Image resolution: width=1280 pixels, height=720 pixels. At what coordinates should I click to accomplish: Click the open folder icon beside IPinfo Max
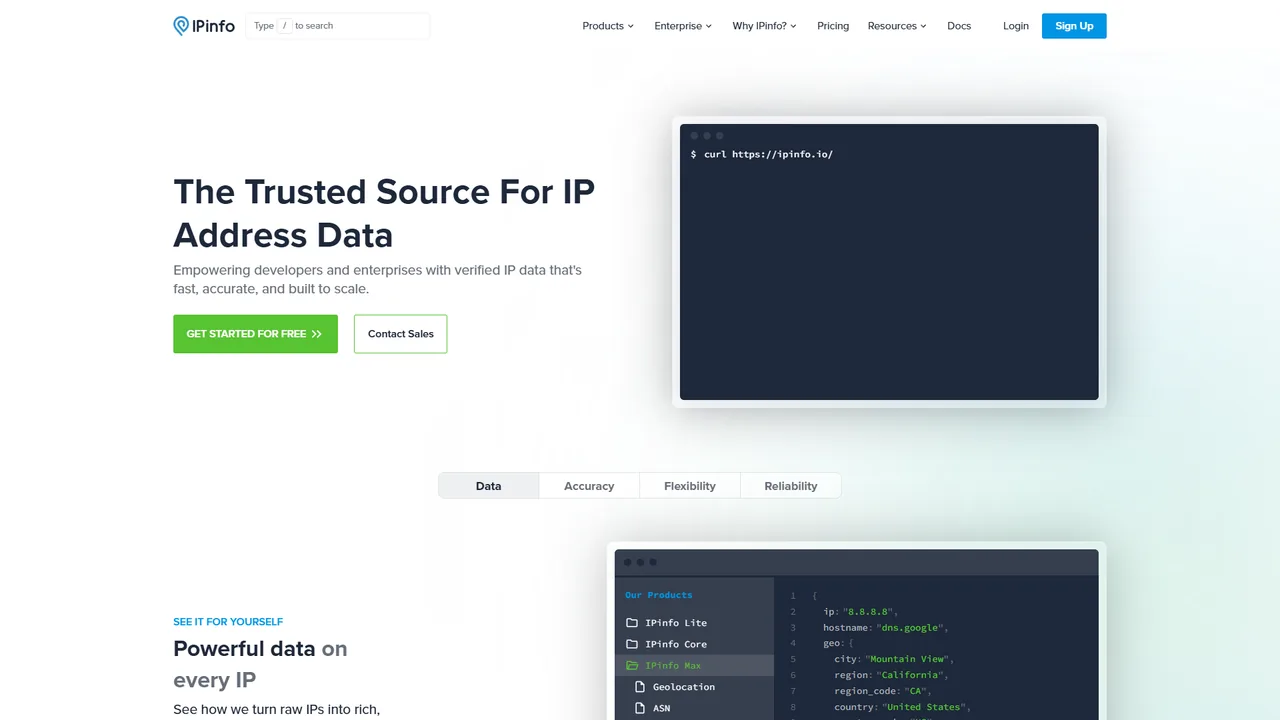pyautogui.click(x=632, y=665)
